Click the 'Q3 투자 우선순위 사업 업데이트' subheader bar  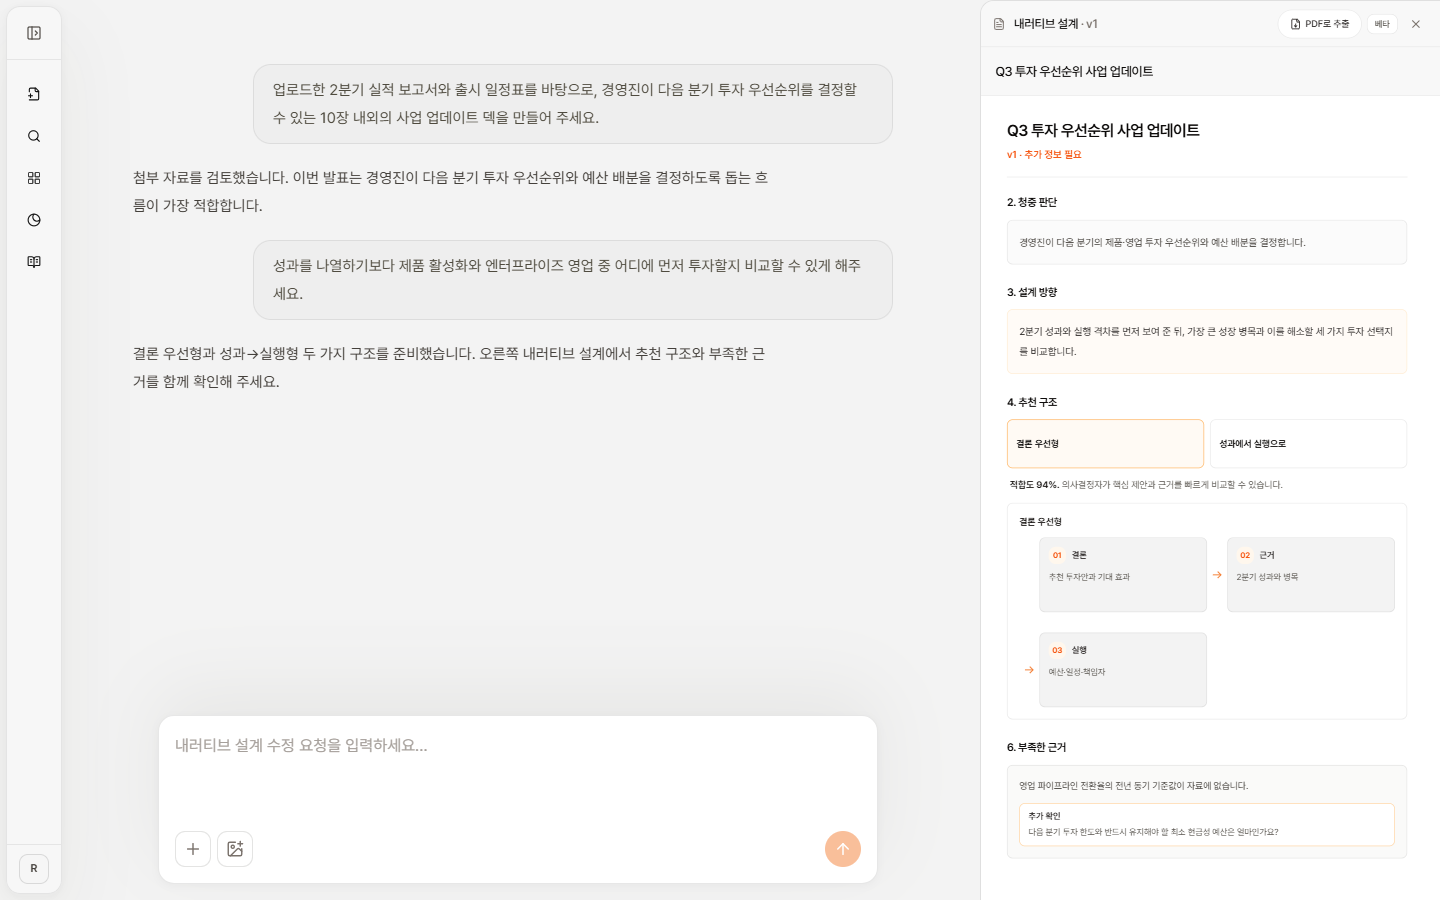pos(1210,71)
